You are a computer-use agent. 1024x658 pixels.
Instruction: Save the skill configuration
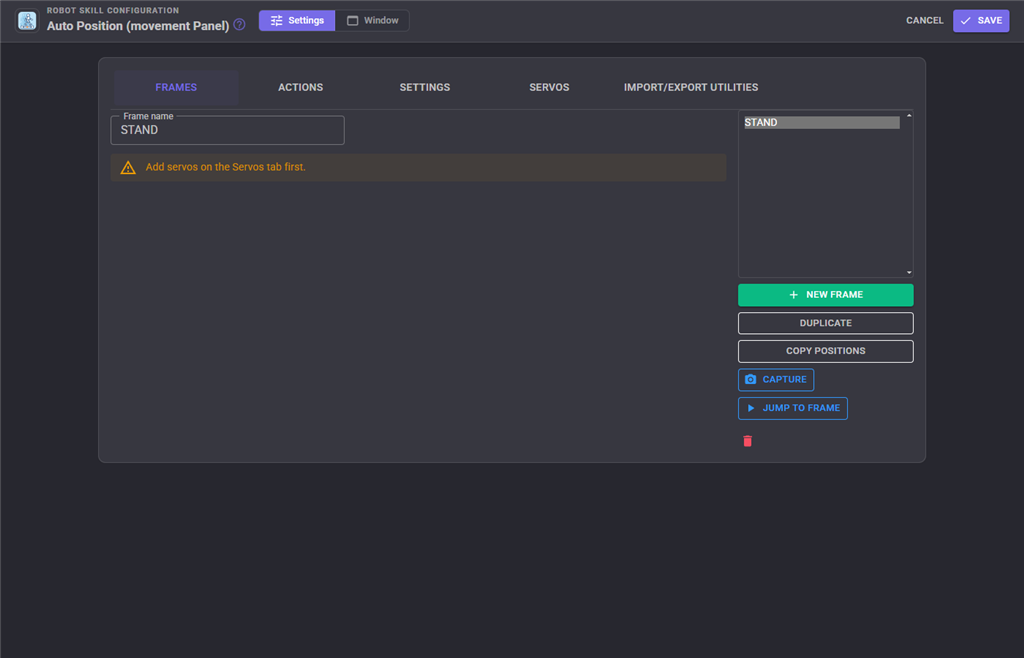point(981,20)
